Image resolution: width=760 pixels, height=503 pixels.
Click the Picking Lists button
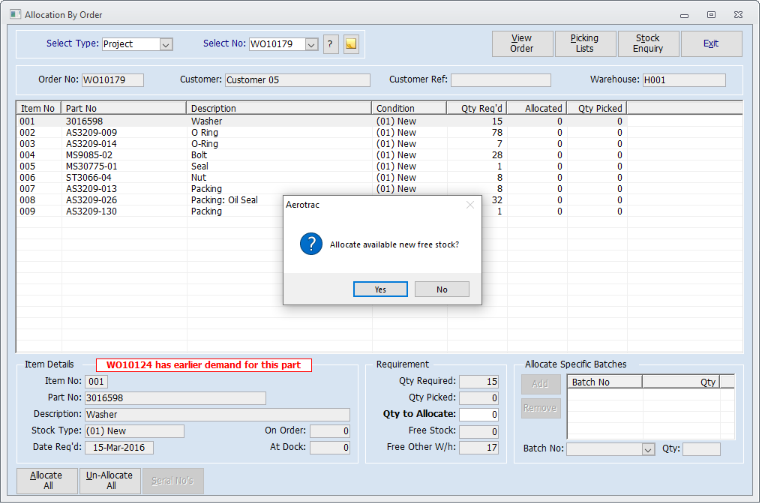coord(584,44)
